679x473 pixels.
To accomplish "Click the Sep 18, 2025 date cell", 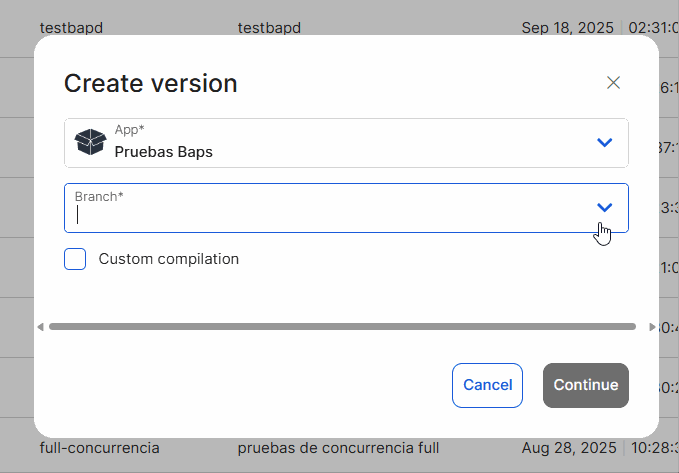I will (x=568, y=28).
